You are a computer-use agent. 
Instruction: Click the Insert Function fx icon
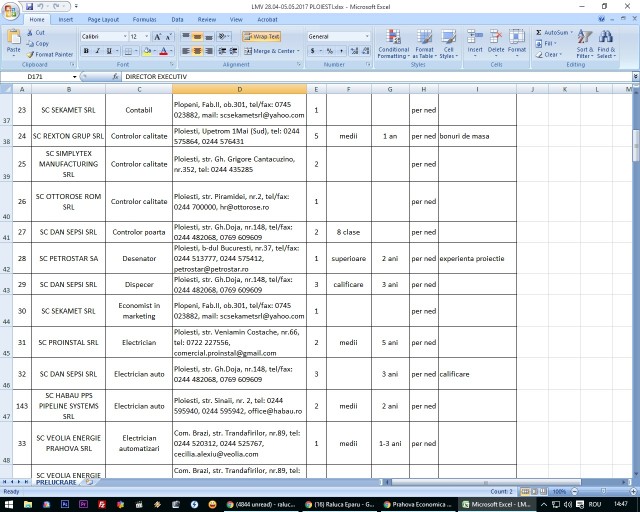click(x=116, y=76)
